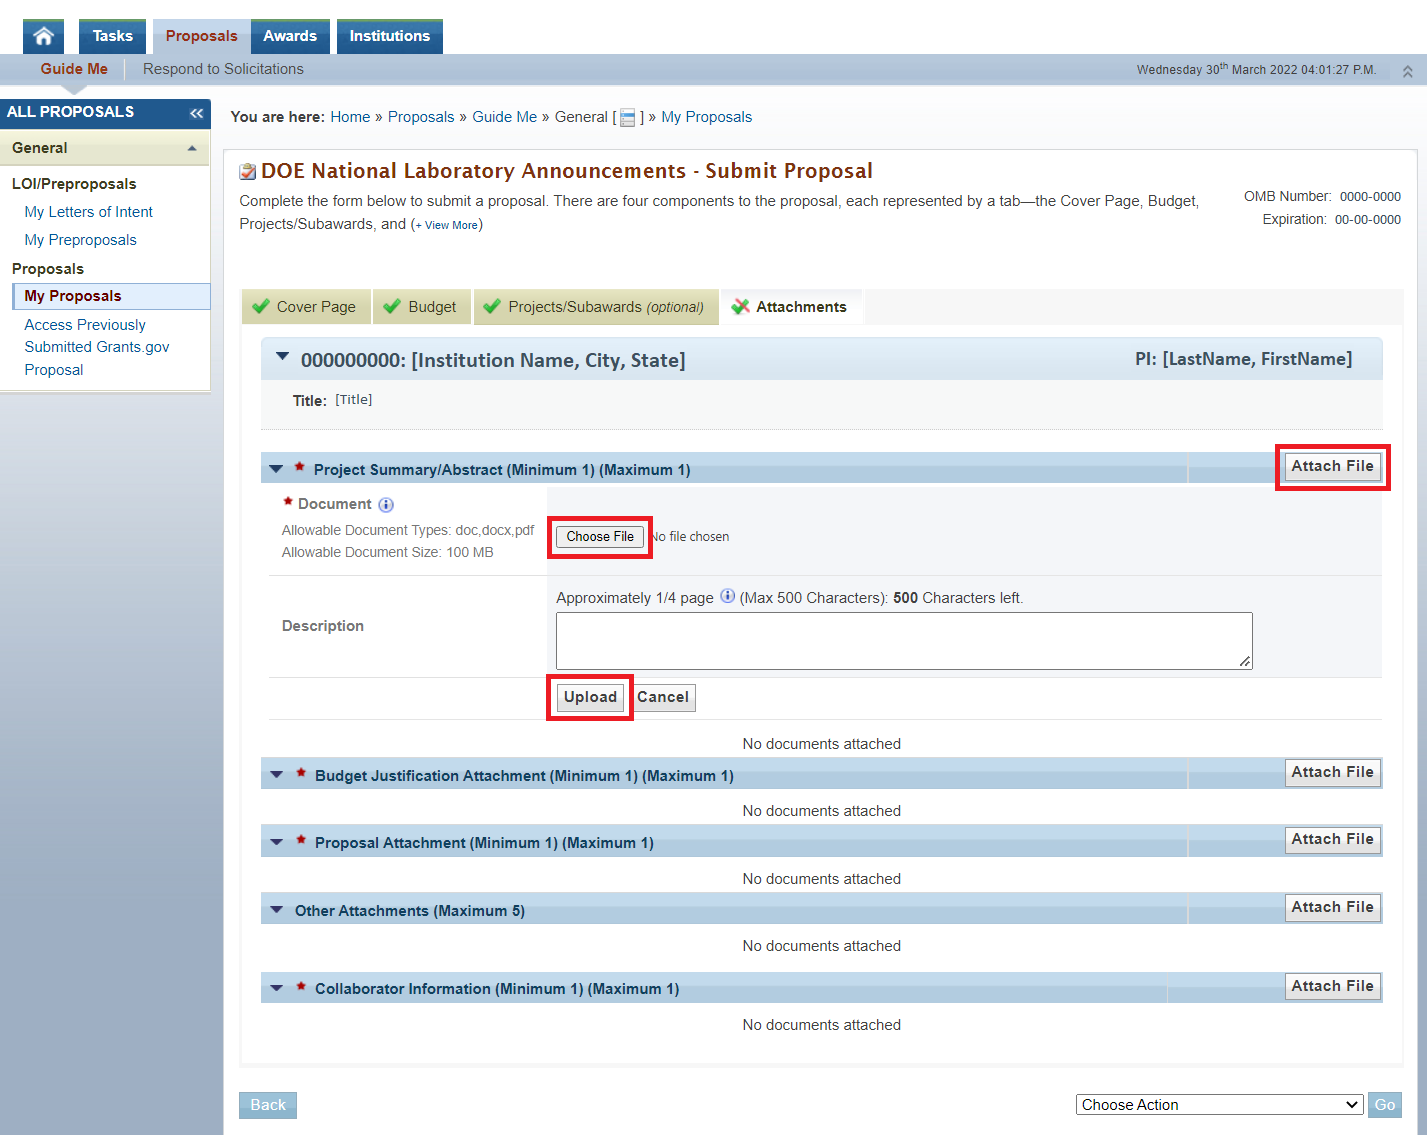The image size is (1427, 1135).
Task: Attach file to Other Attachments
Action: [1332, 907]
